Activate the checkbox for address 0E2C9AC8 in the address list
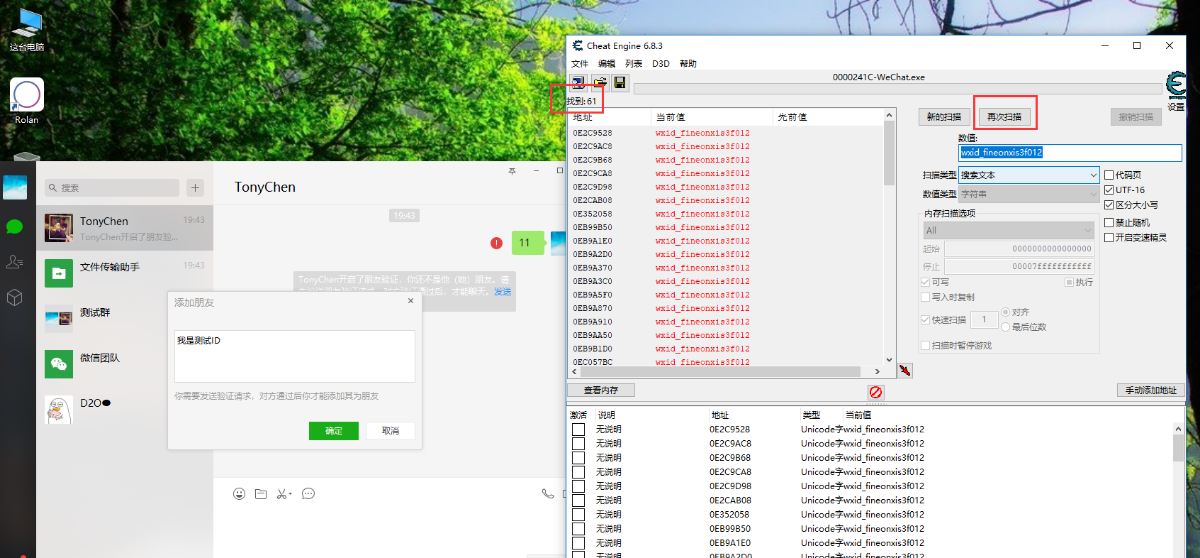The image size is (1200, 558). pyautogui.click(x=578, y=443)
